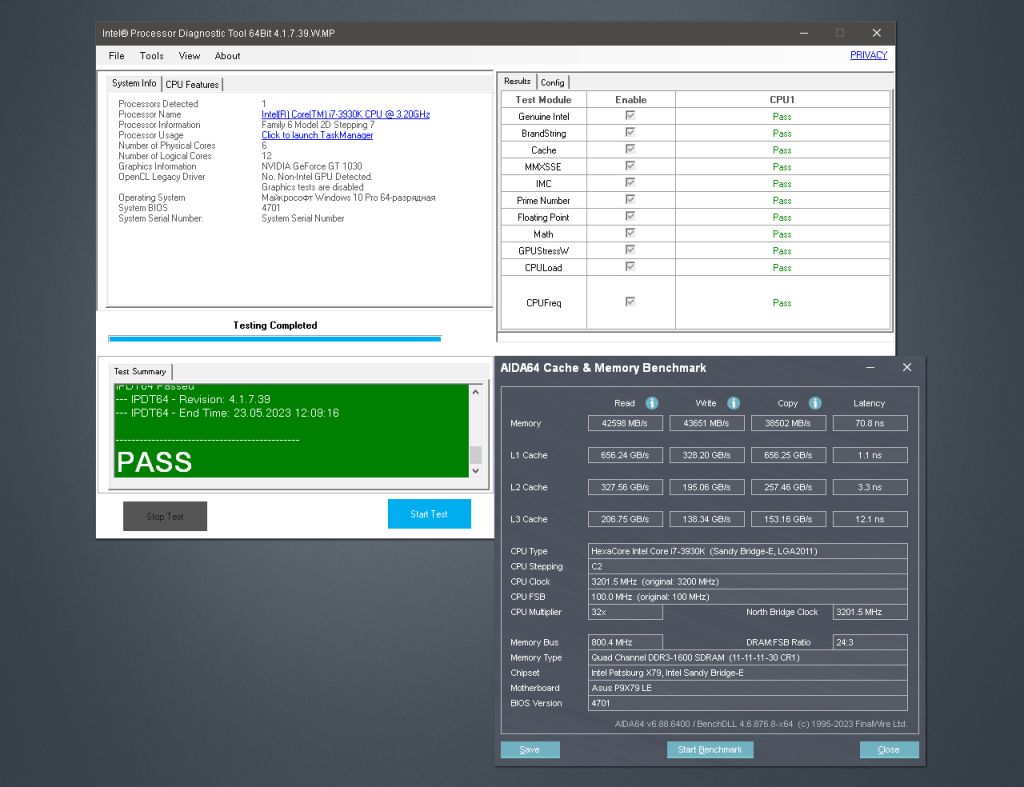Click the Write info icon in AIDA64
Image resolution: width=1024 pixels, height=787 pixels.
[733, 403]
